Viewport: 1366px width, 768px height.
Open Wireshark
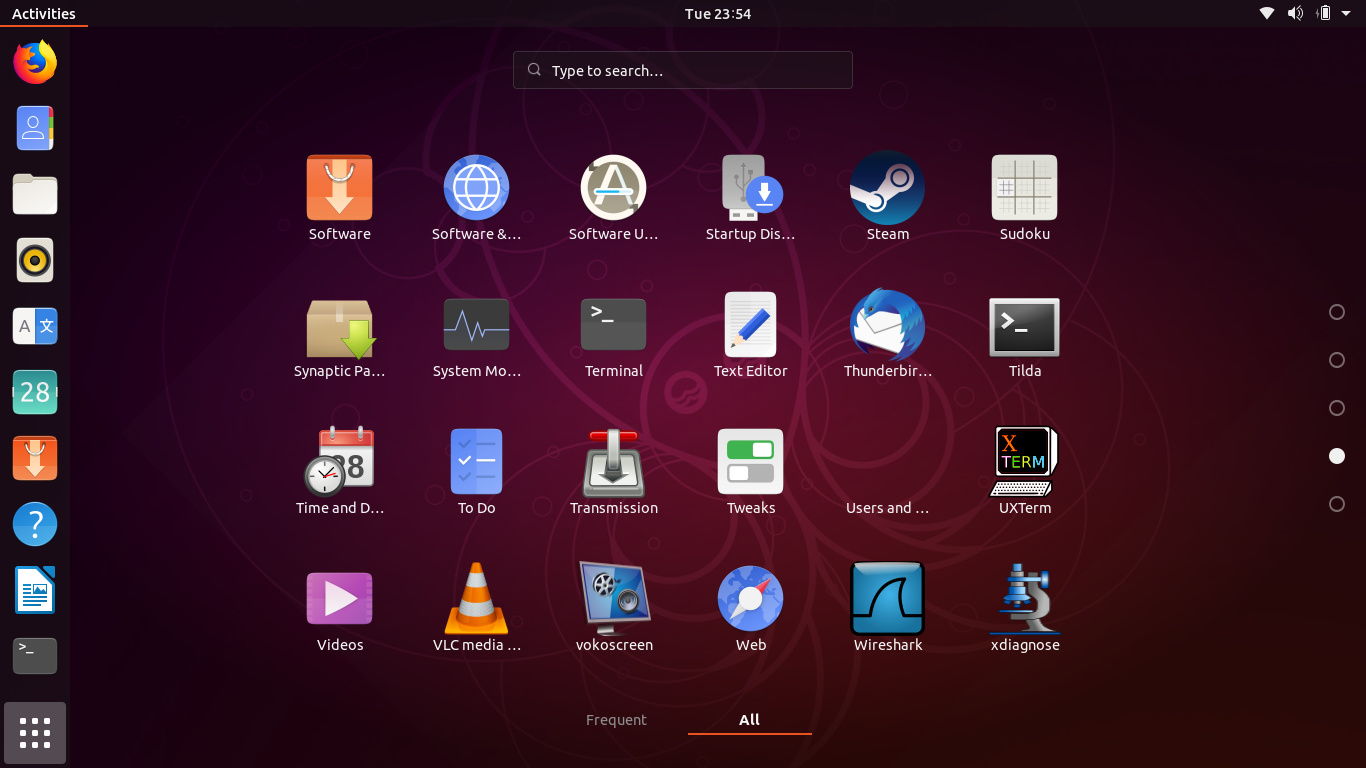pyautogui.click(x=887, y=597)
